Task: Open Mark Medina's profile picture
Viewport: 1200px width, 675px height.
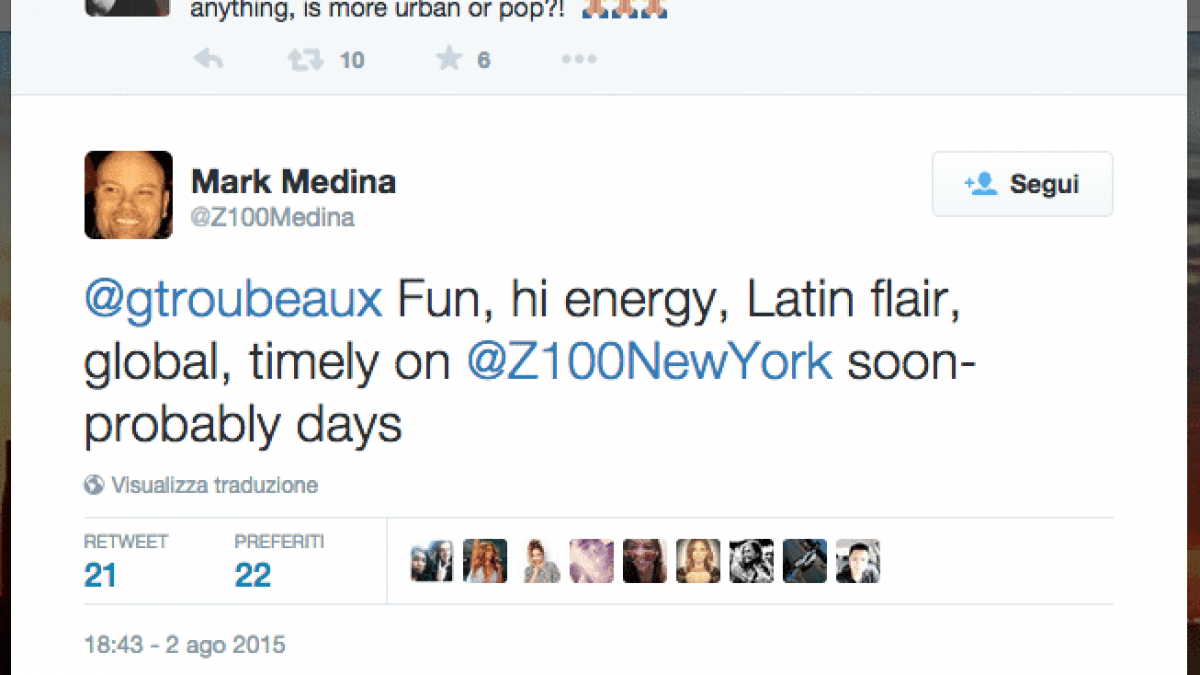Action: [x=128, y=195]
